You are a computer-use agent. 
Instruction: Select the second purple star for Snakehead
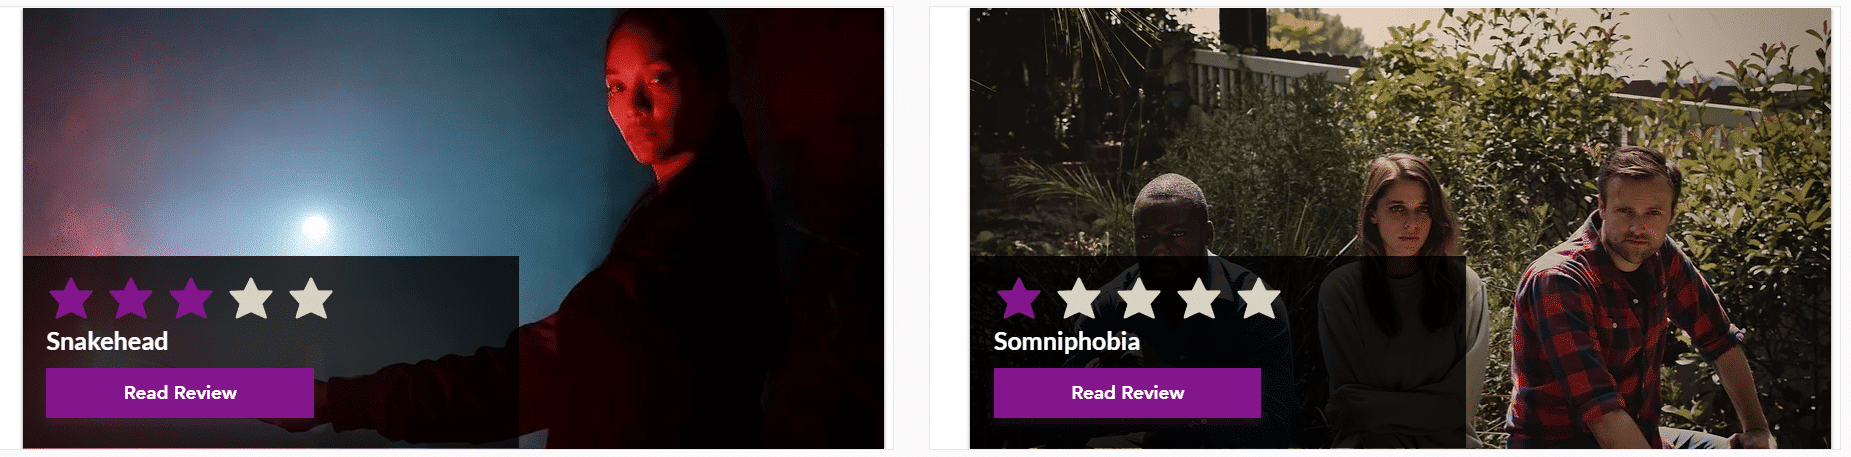click(131, 298)
